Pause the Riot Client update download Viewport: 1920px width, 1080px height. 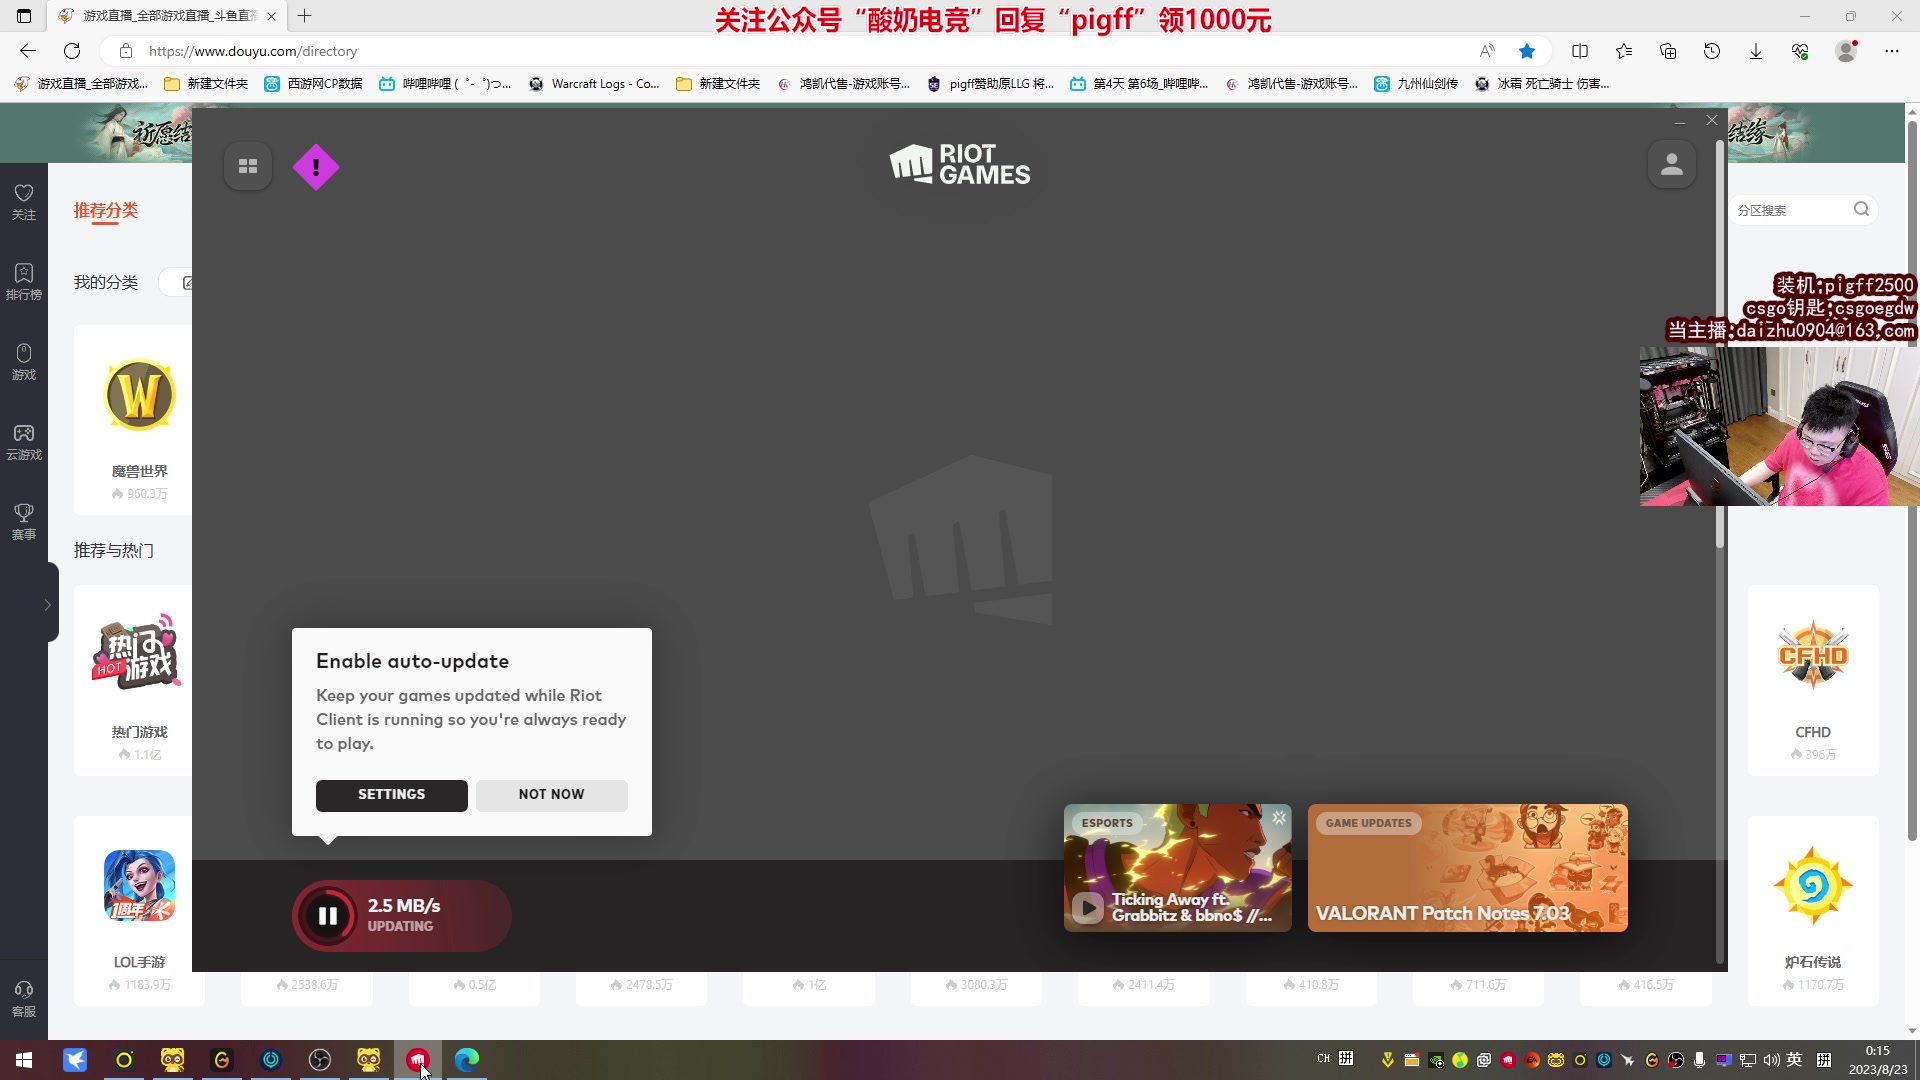327,915
